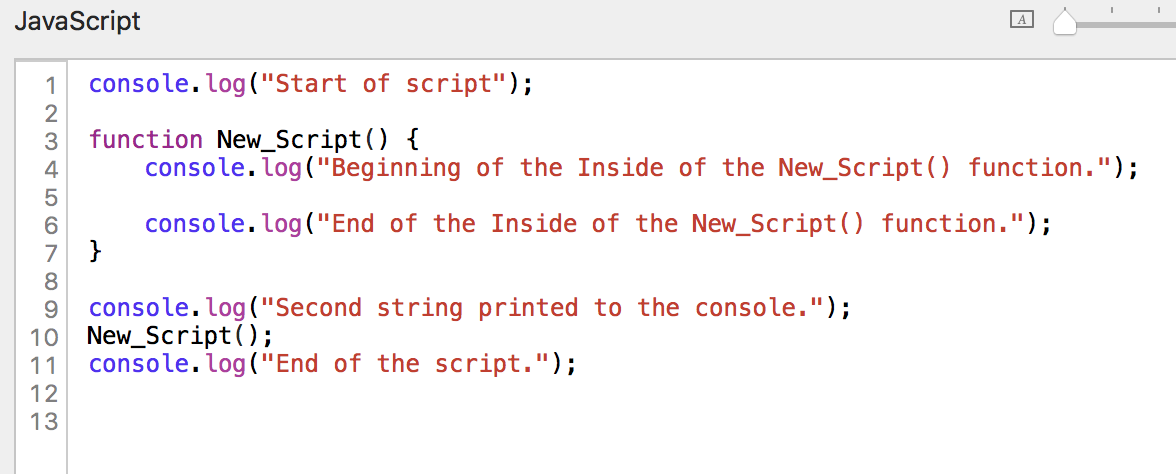Click line number 1 in the gutter
1176x474 pixels.
click(51, 85)
